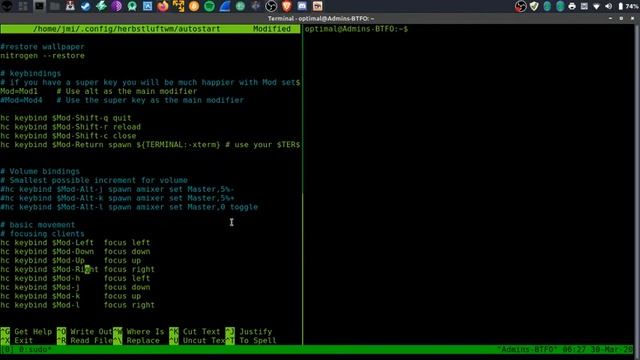Viewport: 640px width, 360px height.
Task: Click the 'Modified' status in nano header
Action: click(272, 29)
